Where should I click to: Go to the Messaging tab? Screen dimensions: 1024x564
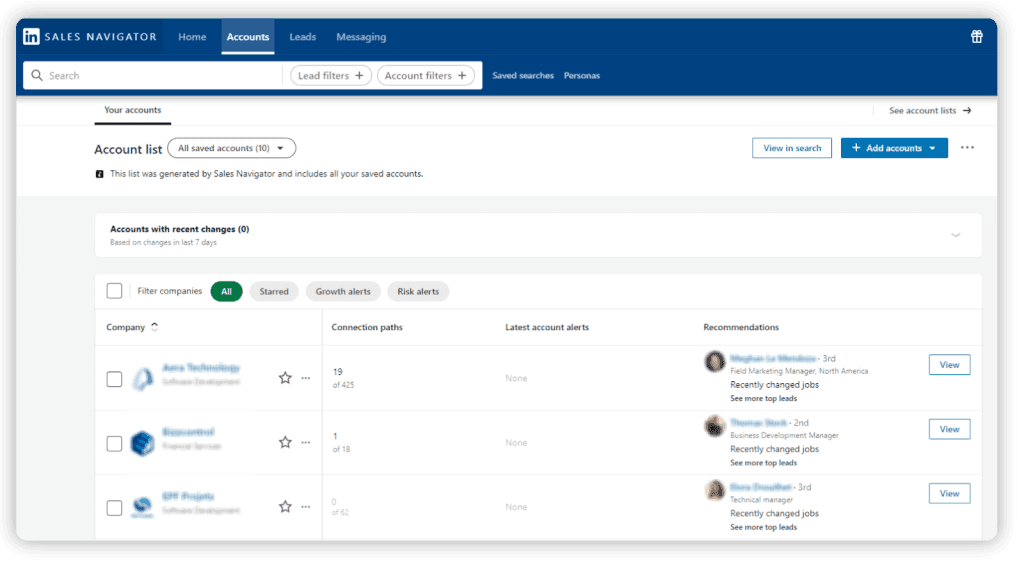pyautogui.click(x=361, y=37)
